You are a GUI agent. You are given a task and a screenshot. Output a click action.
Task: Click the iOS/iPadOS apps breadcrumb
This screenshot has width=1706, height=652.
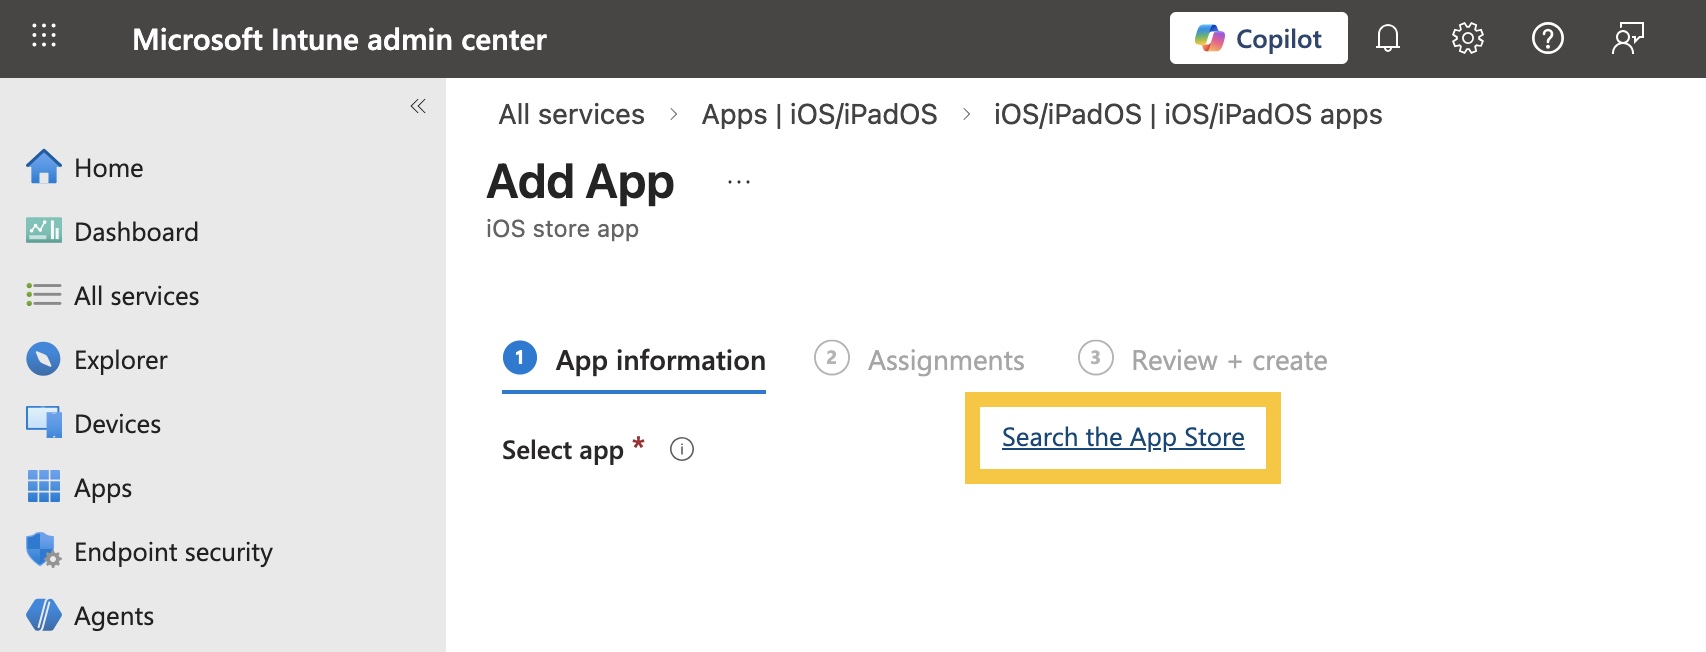click(x=1188, y=114)
